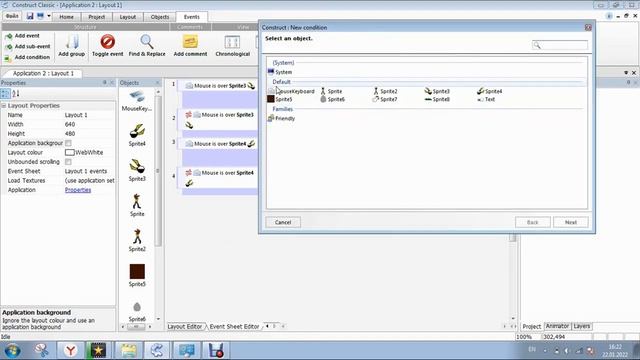The width and height of the screenshot is (640, 360).
Task: Select Sprite5 in the dialog
Action: point(280,99)
